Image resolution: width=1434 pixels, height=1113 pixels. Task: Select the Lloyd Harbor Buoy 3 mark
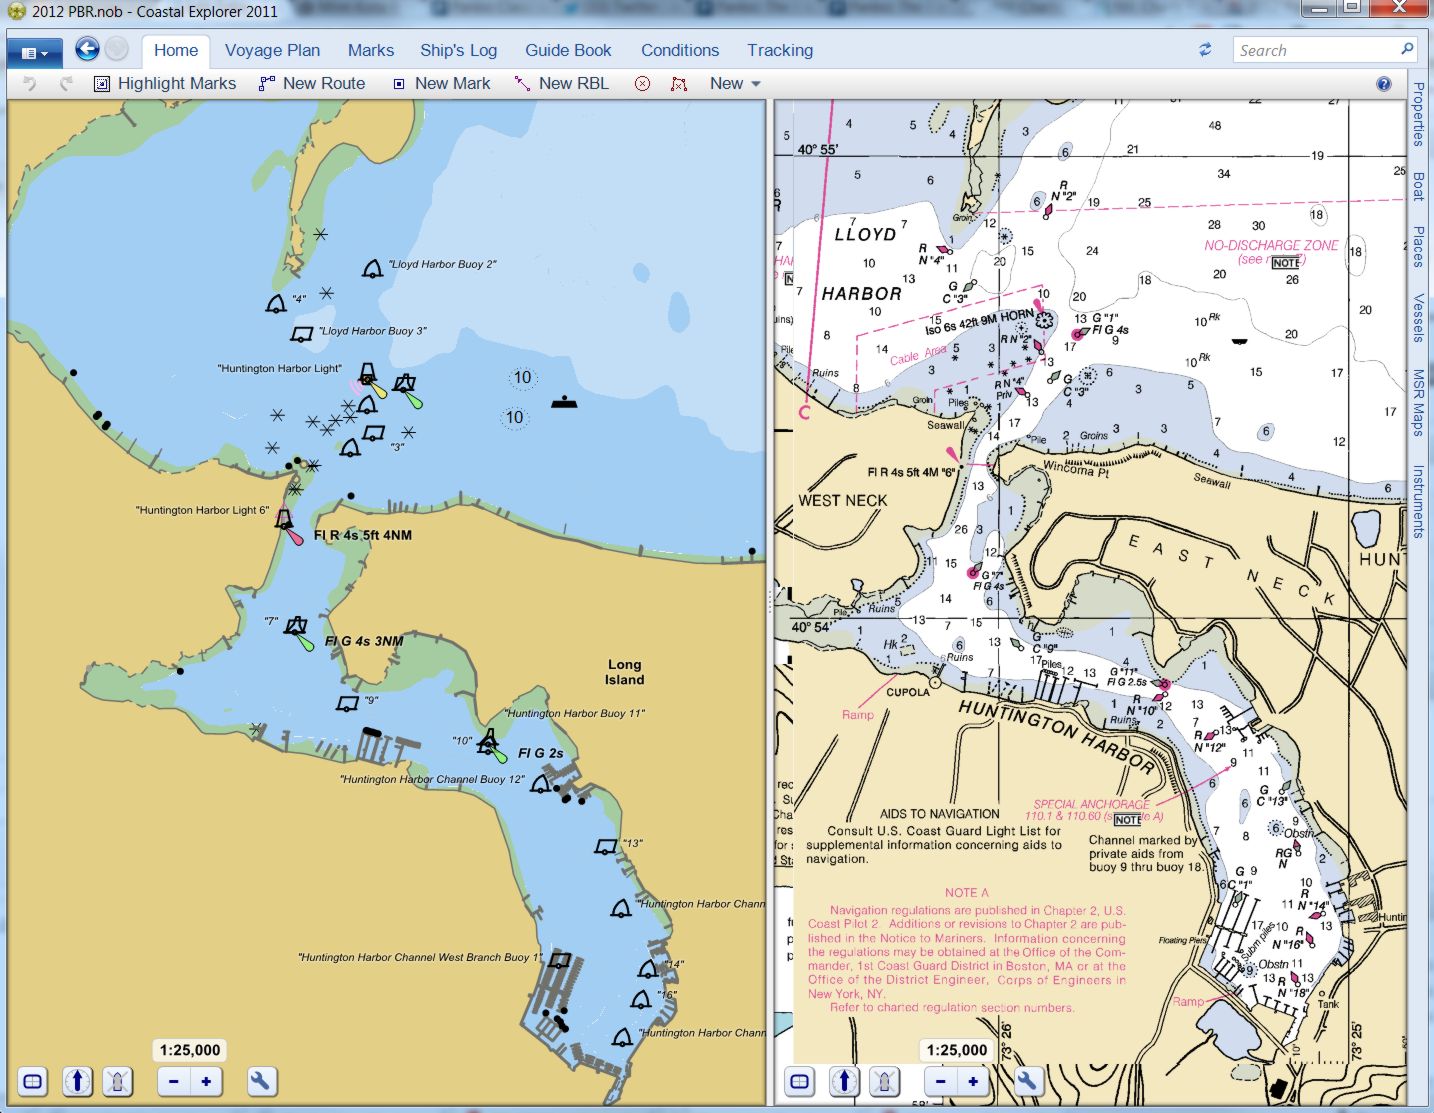pos(301,334)
